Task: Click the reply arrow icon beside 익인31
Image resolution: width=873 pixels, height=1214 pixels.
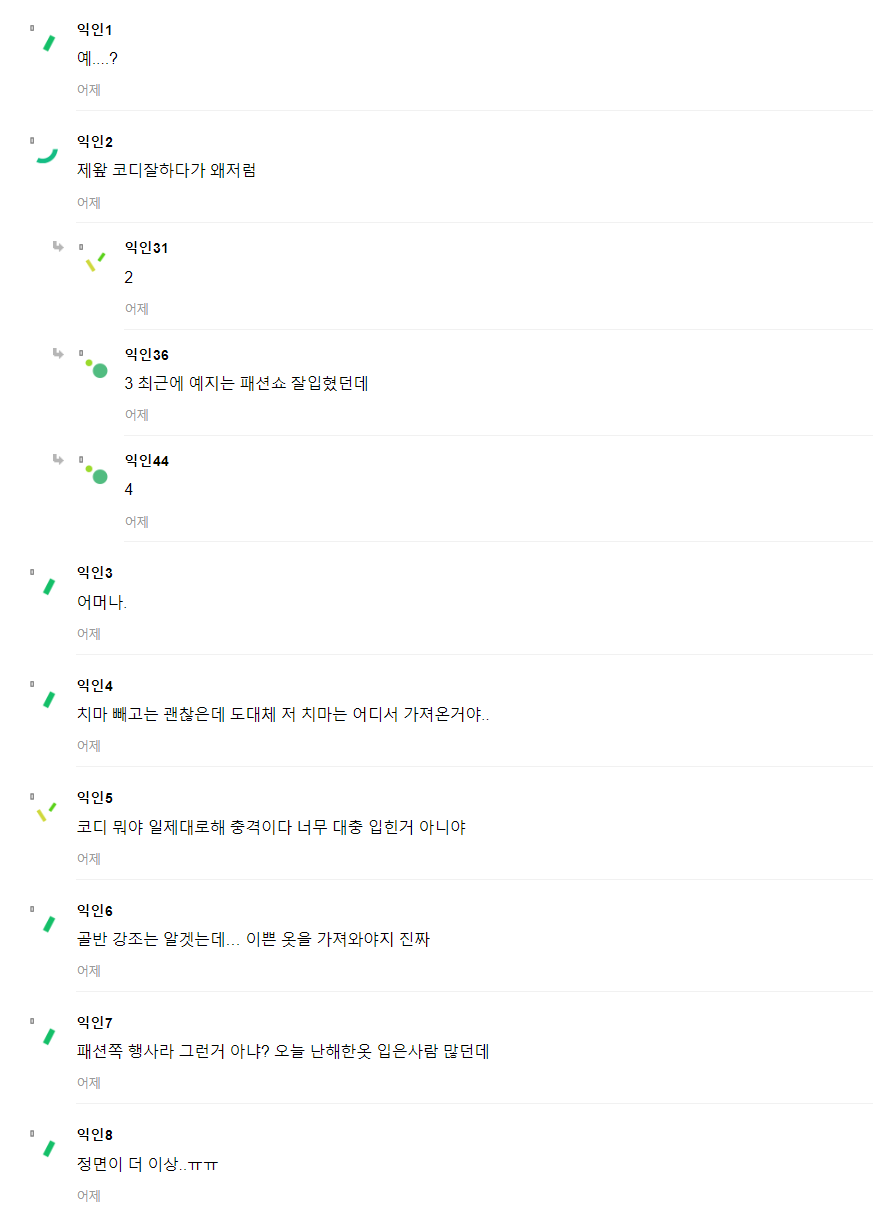Action: tap(59, 246)
